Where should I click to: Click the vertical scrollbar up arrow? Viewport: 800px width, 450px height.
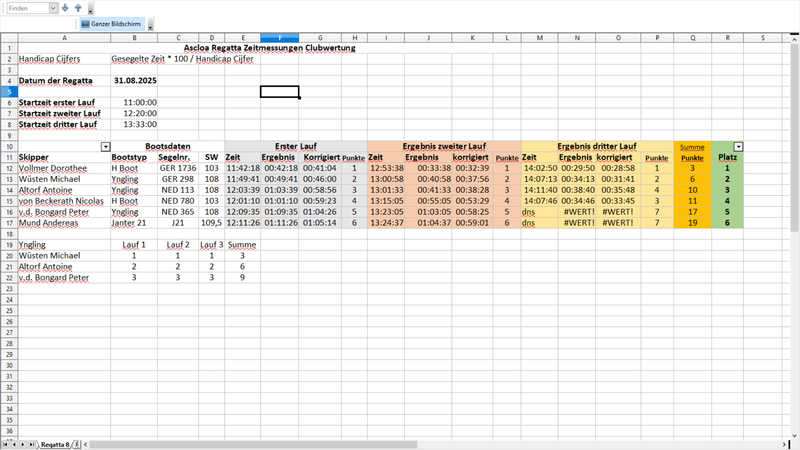point(794,38)
